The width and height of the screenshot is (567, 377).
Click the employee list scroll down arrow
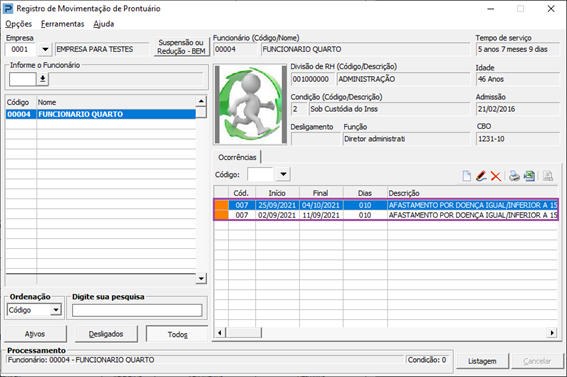[x=201, y=278]
